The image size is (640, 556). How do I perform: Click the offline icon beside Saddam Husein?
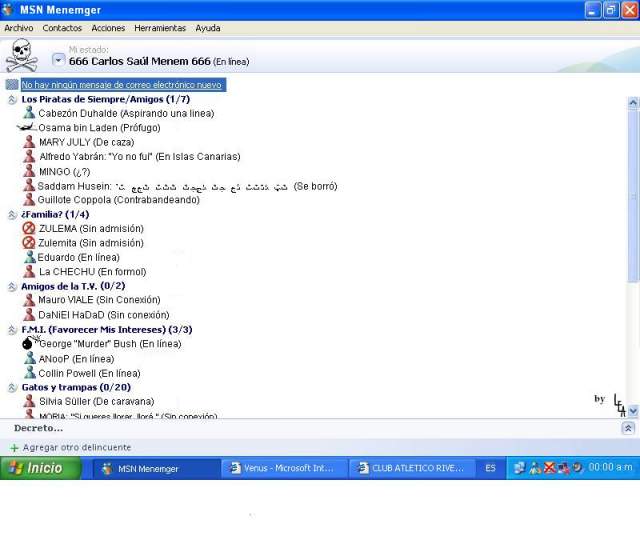29,185
